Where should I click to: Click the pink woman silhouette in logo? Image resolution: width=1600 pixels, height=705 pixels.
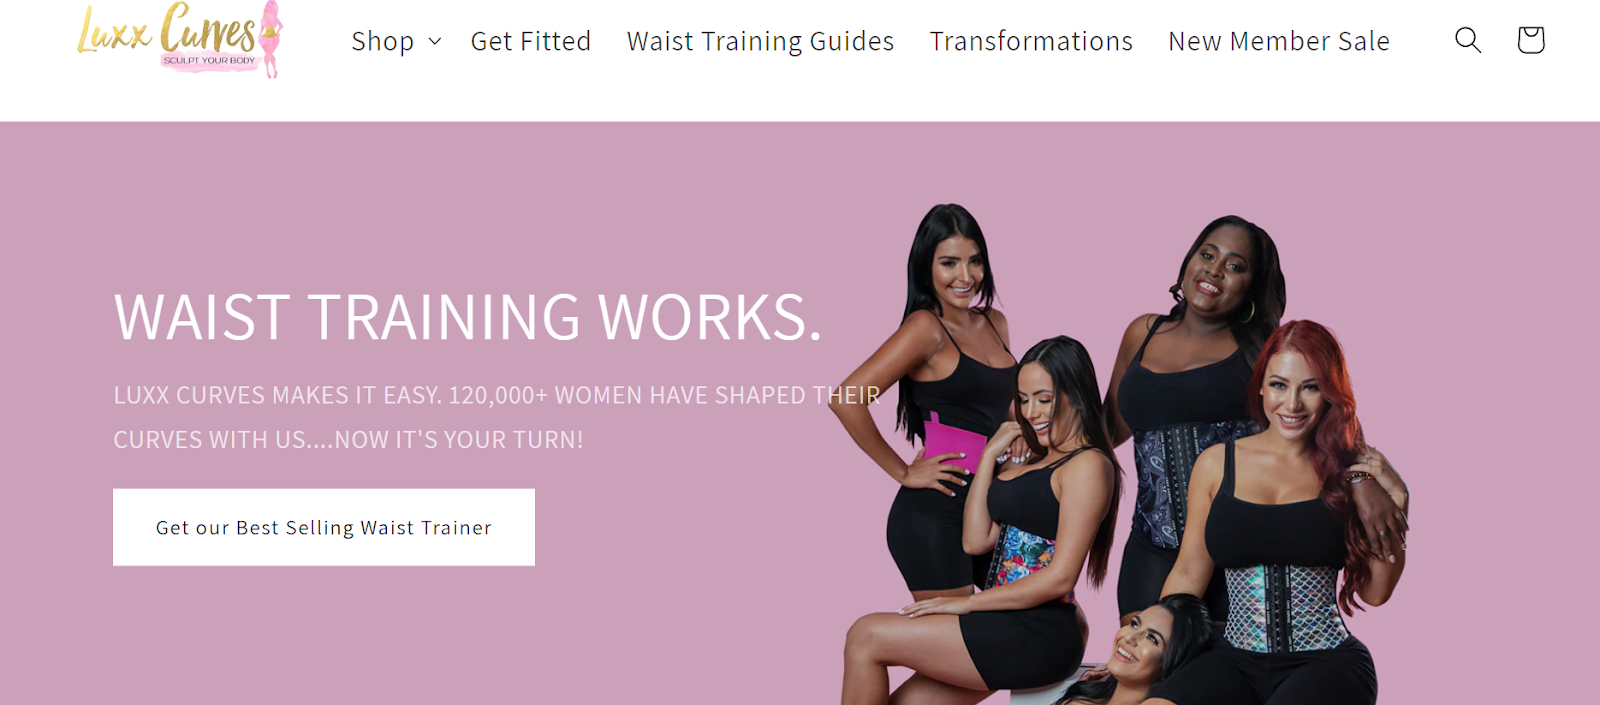click(x=269, y=39)
